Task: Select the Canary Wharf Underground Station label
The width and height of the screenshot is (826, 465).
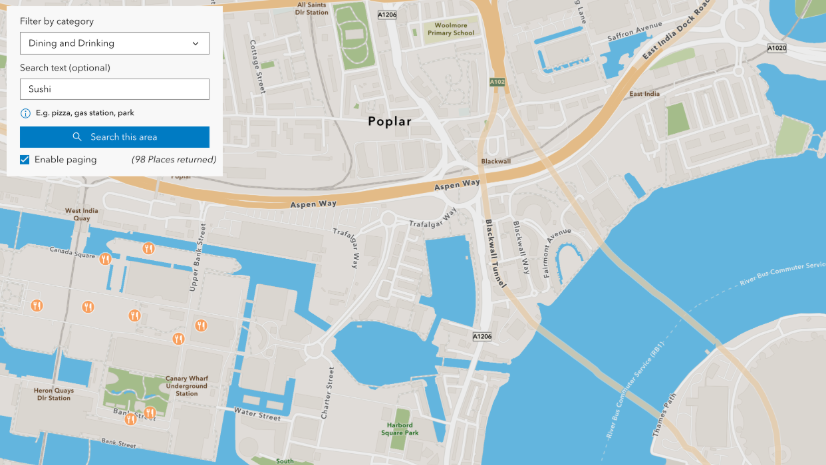Action: [x=186, y=386]
